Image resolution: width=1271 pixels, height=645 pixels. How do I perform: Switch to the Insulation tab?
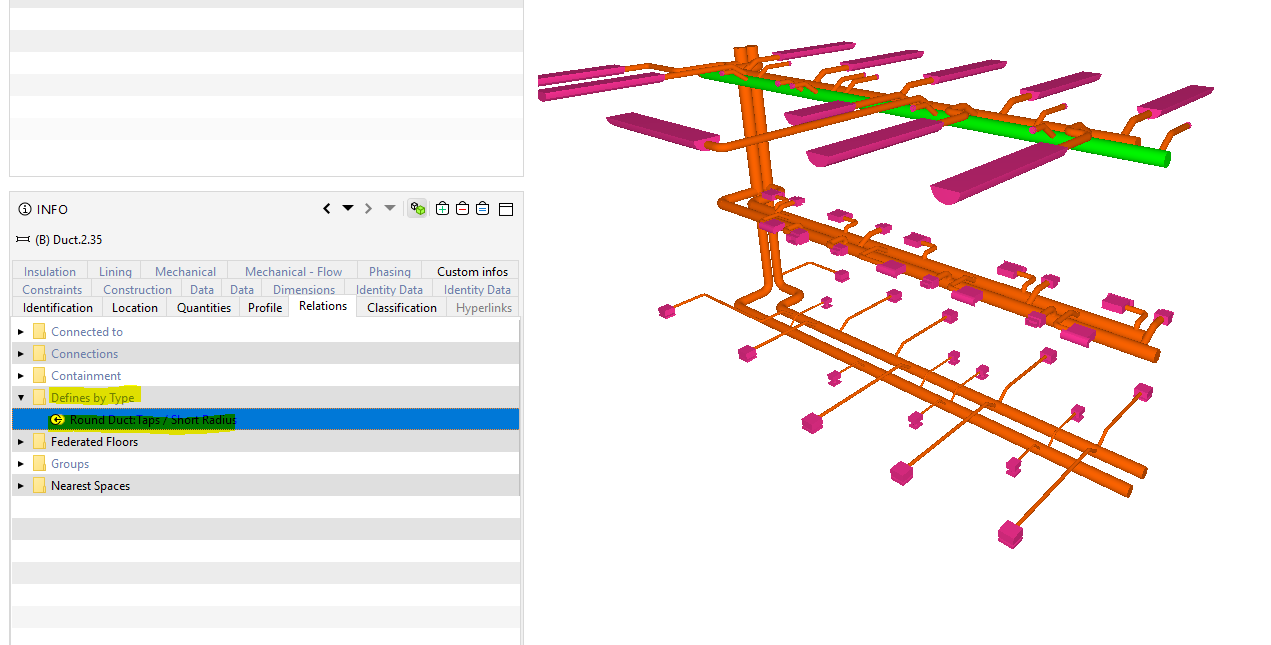click(x=50, y=271)
